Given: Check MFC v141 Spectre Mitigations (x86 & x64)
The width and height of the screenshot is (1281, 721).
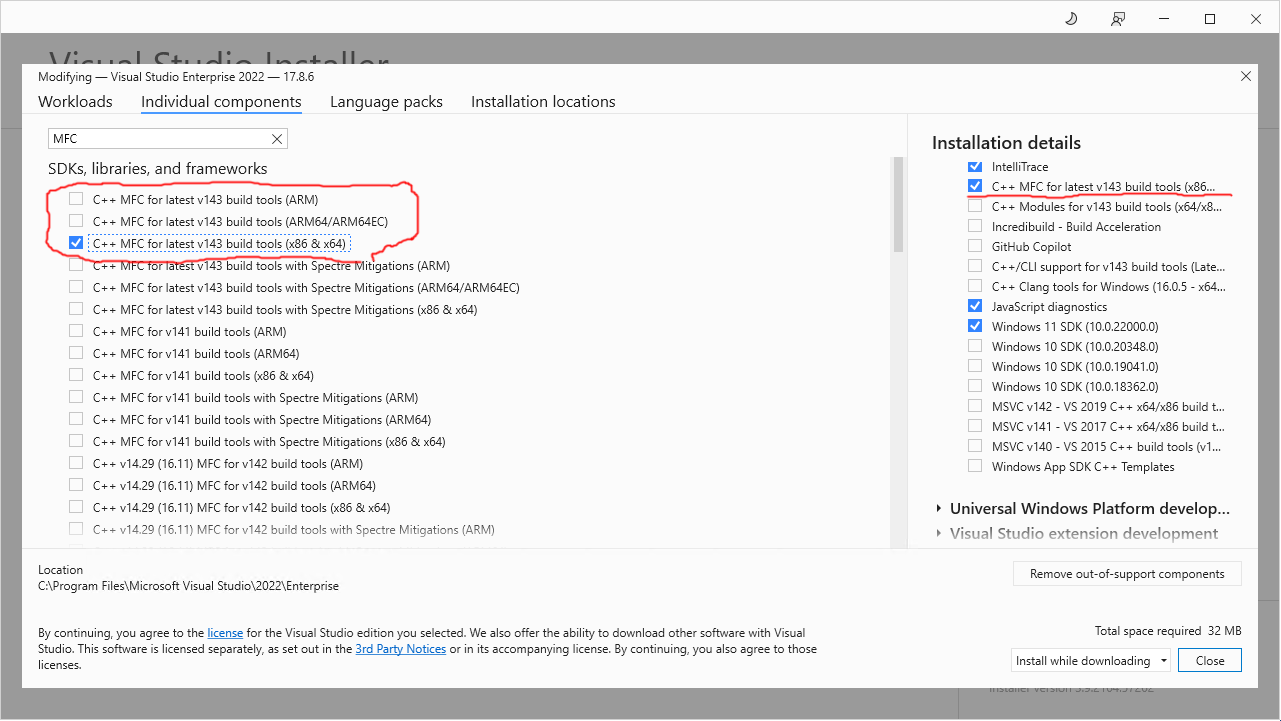Looking at the screenshot, I should [76, 442].
